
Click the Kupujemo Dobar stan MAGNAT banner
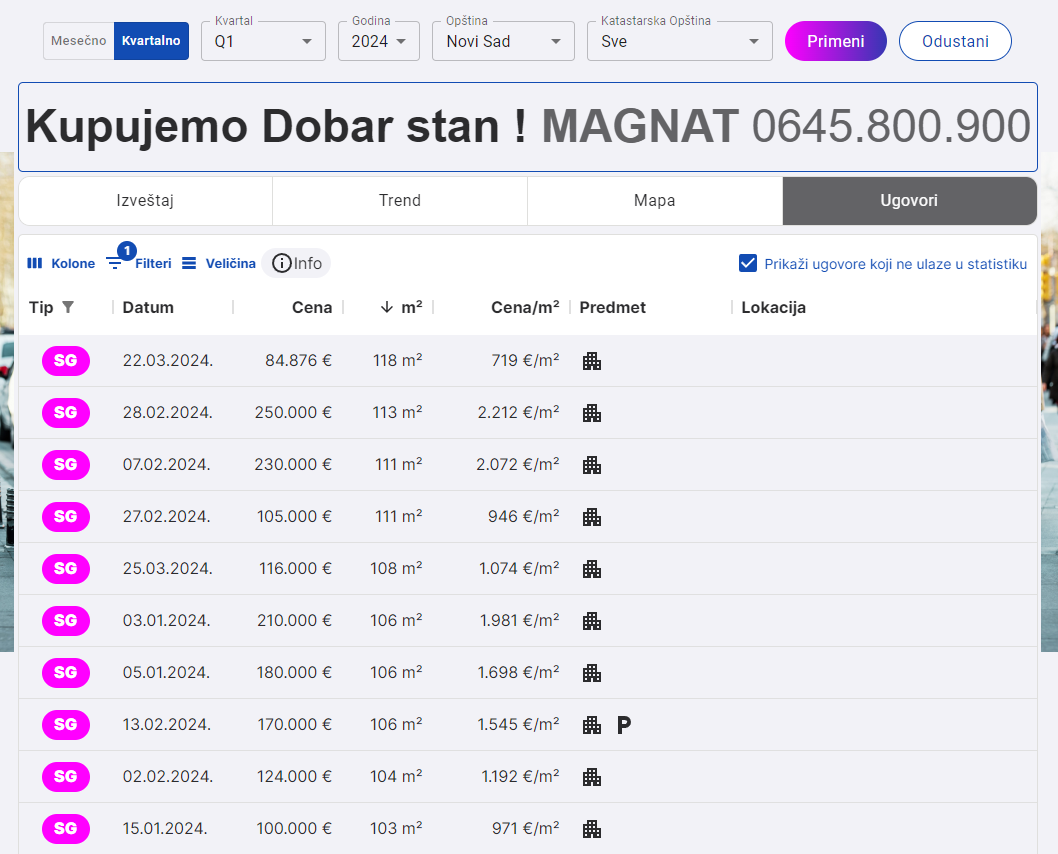528,127
